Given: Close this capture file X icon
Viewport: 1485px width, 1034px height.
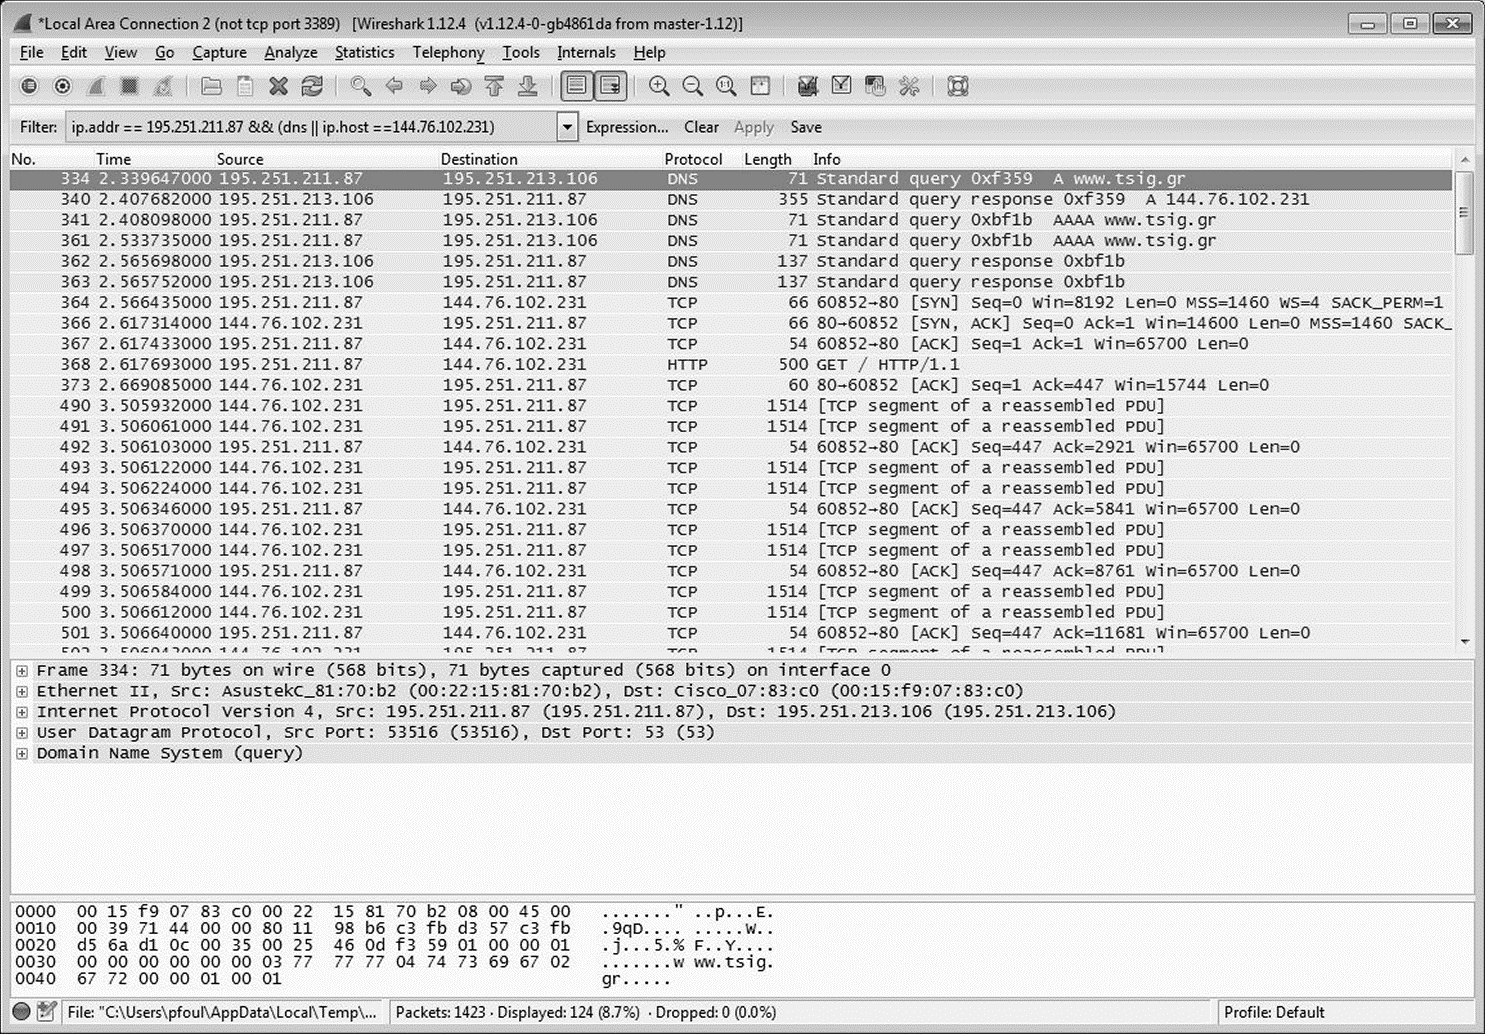Looking at the screenshot, I should (x=278, y=86).
